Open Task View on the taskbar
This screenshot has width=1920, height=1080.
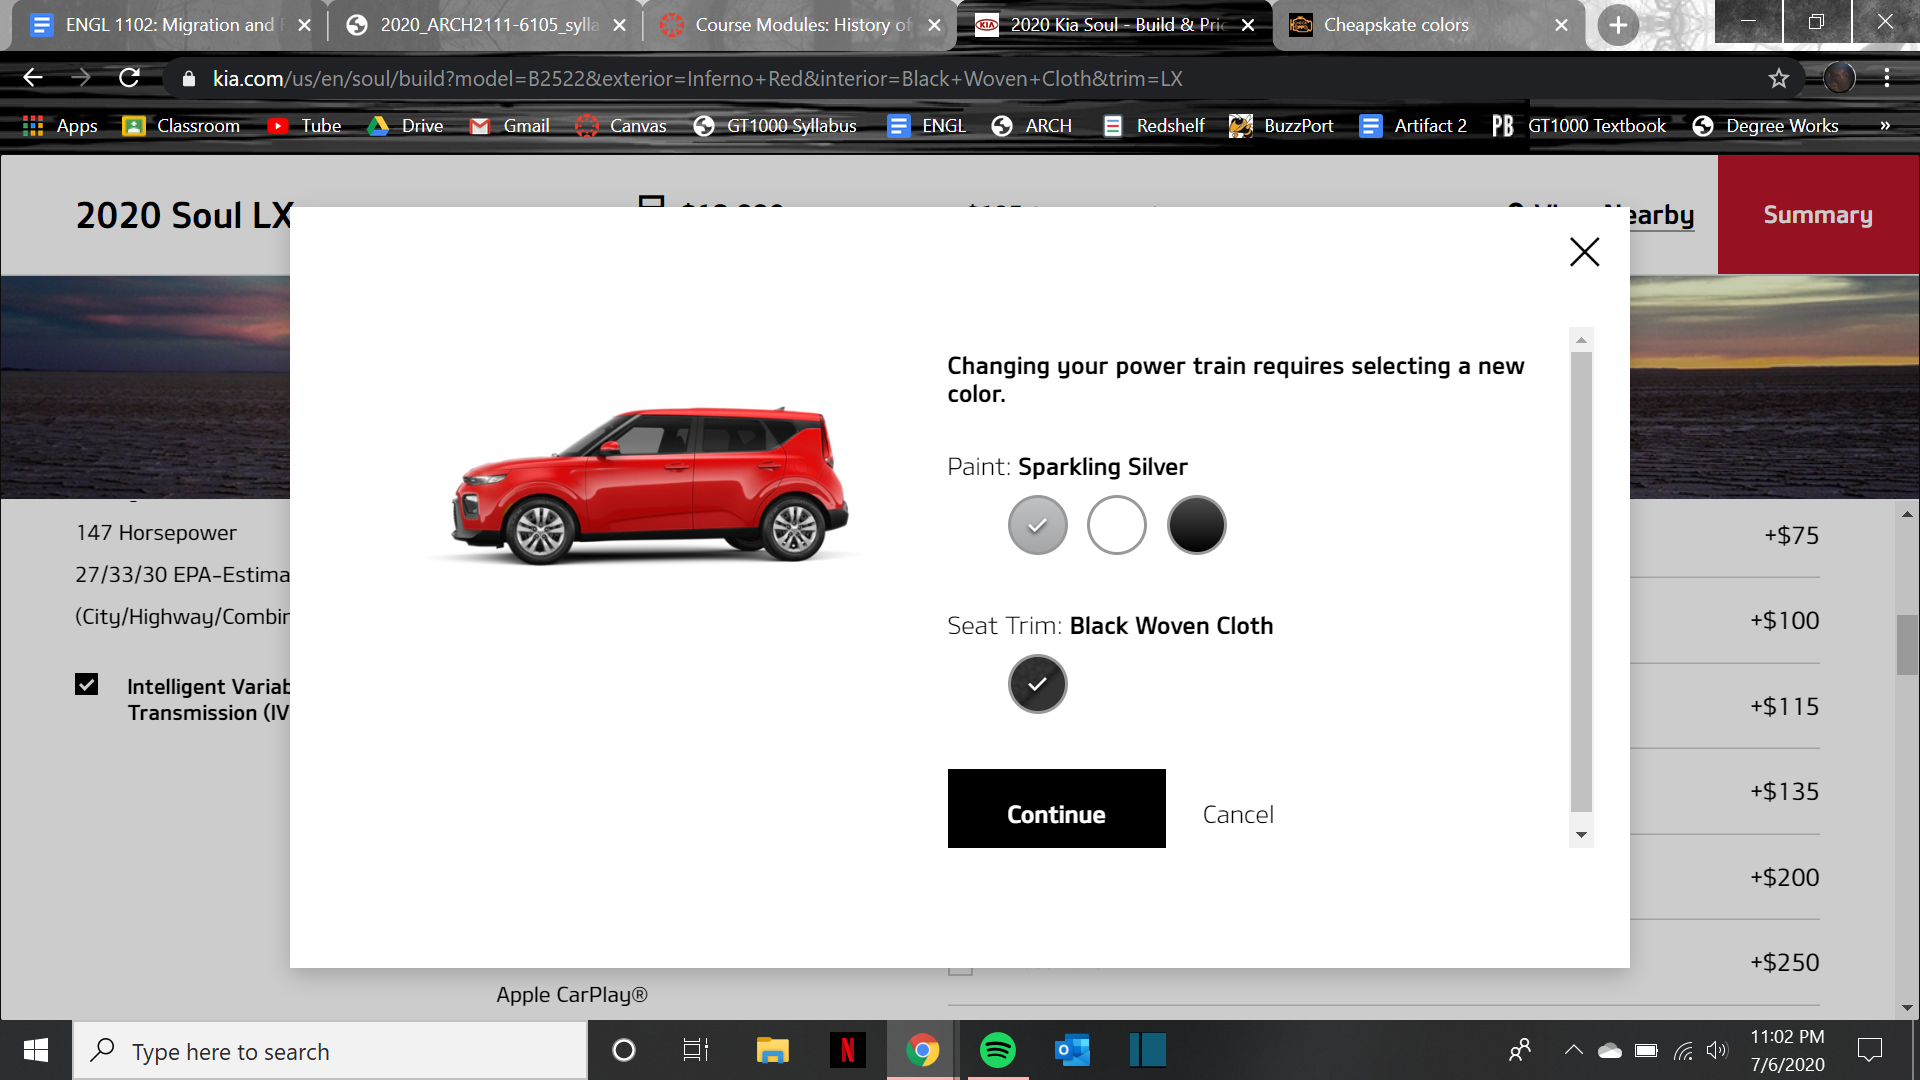click(696, 1050)
